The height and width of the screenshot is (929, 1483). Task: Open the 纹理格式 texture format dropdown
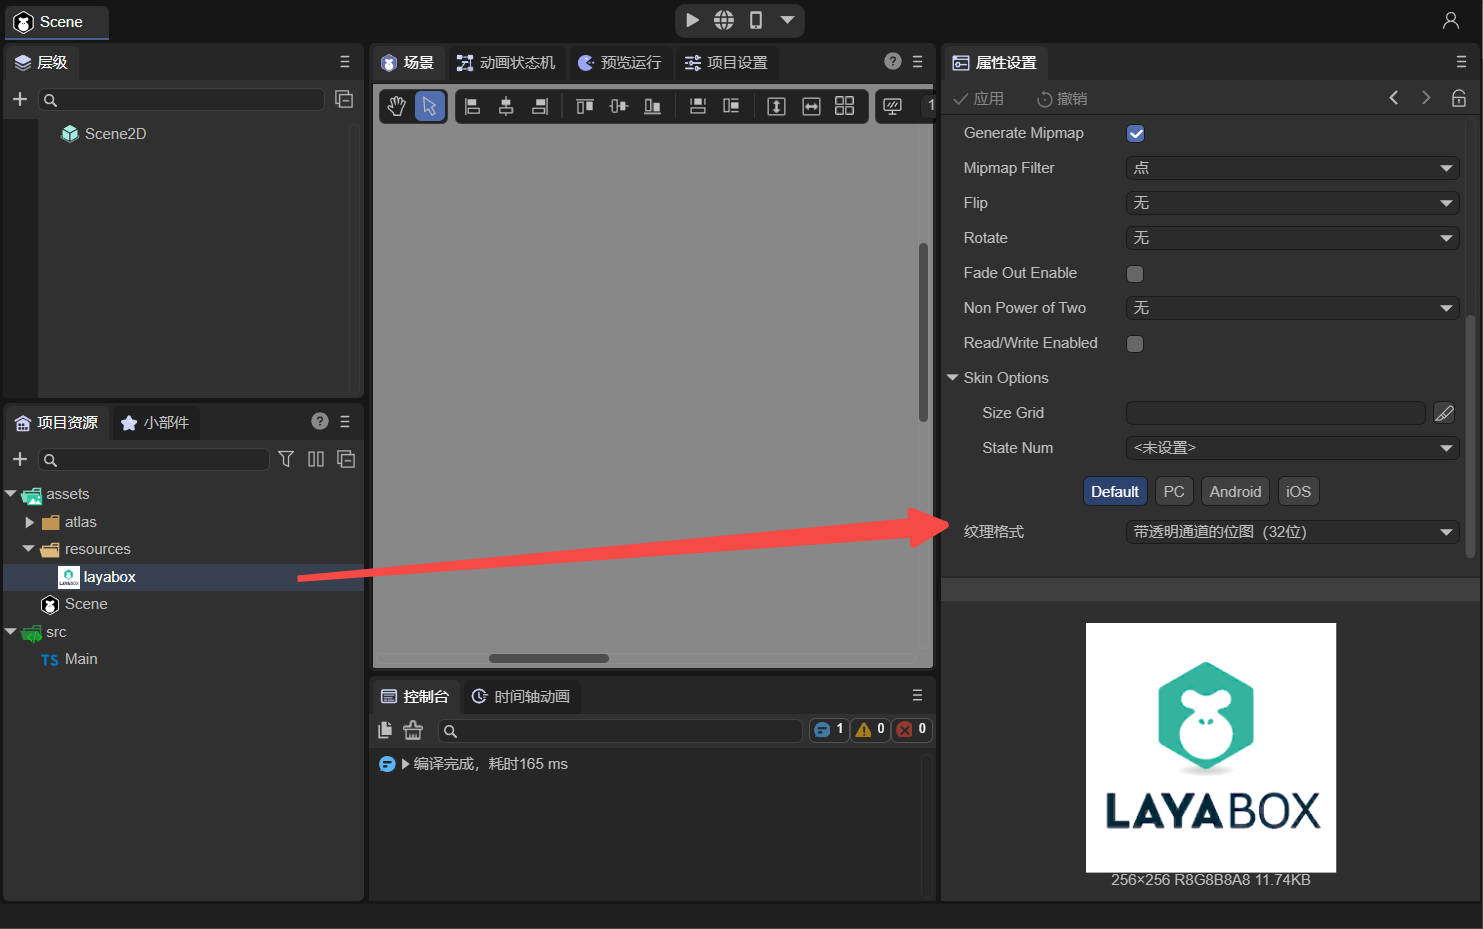tap(1292, 532)
